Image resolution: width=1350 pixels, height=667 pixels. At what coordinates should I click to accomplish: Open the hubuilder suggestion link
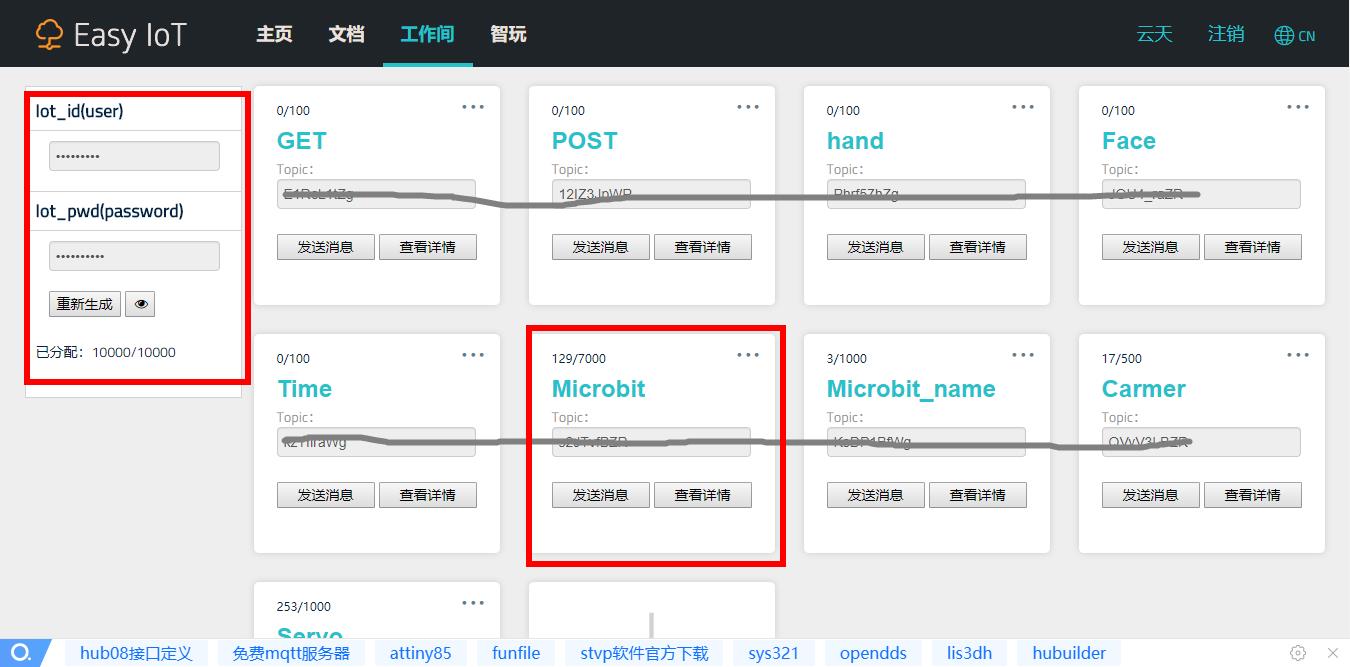(x=1069, y=653)
